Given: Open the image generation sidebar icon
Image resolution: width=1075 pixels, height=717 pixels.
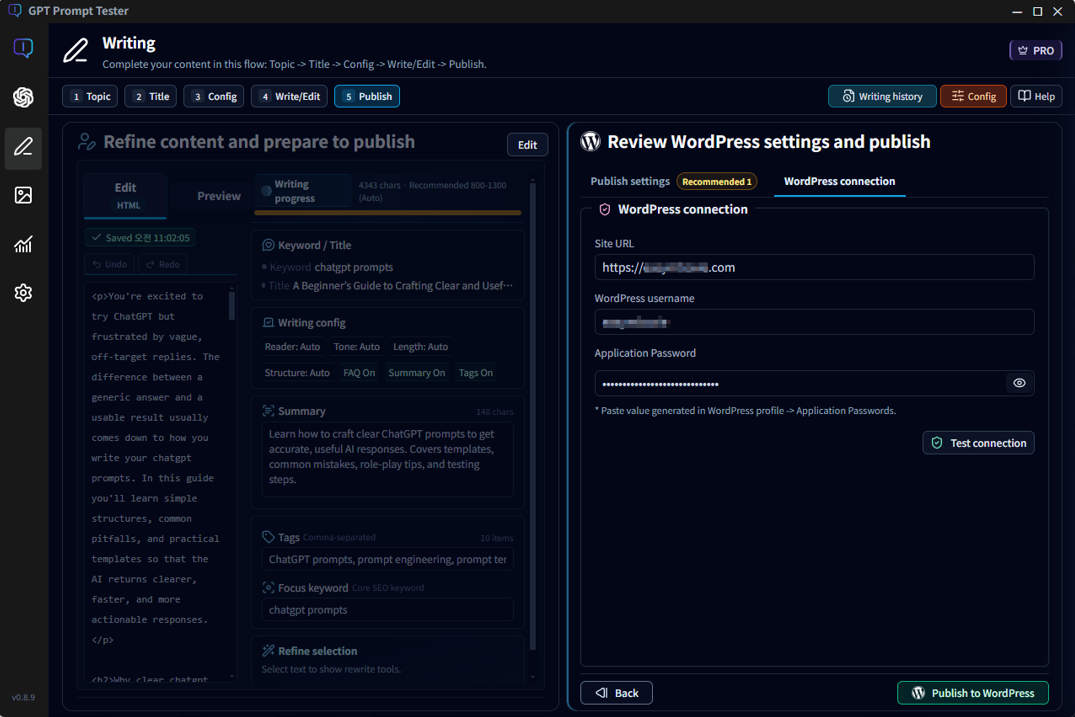Looking at the screenshot, I should click(23, 195).
